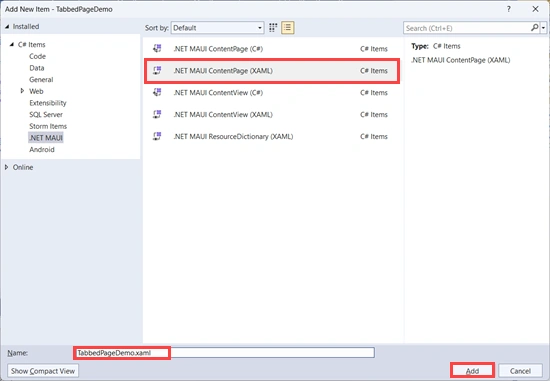Choose .NET MAUI ResourceDictionary (XAML) item
The height and width of the screenshot is (381, 550).
[272, 136]
